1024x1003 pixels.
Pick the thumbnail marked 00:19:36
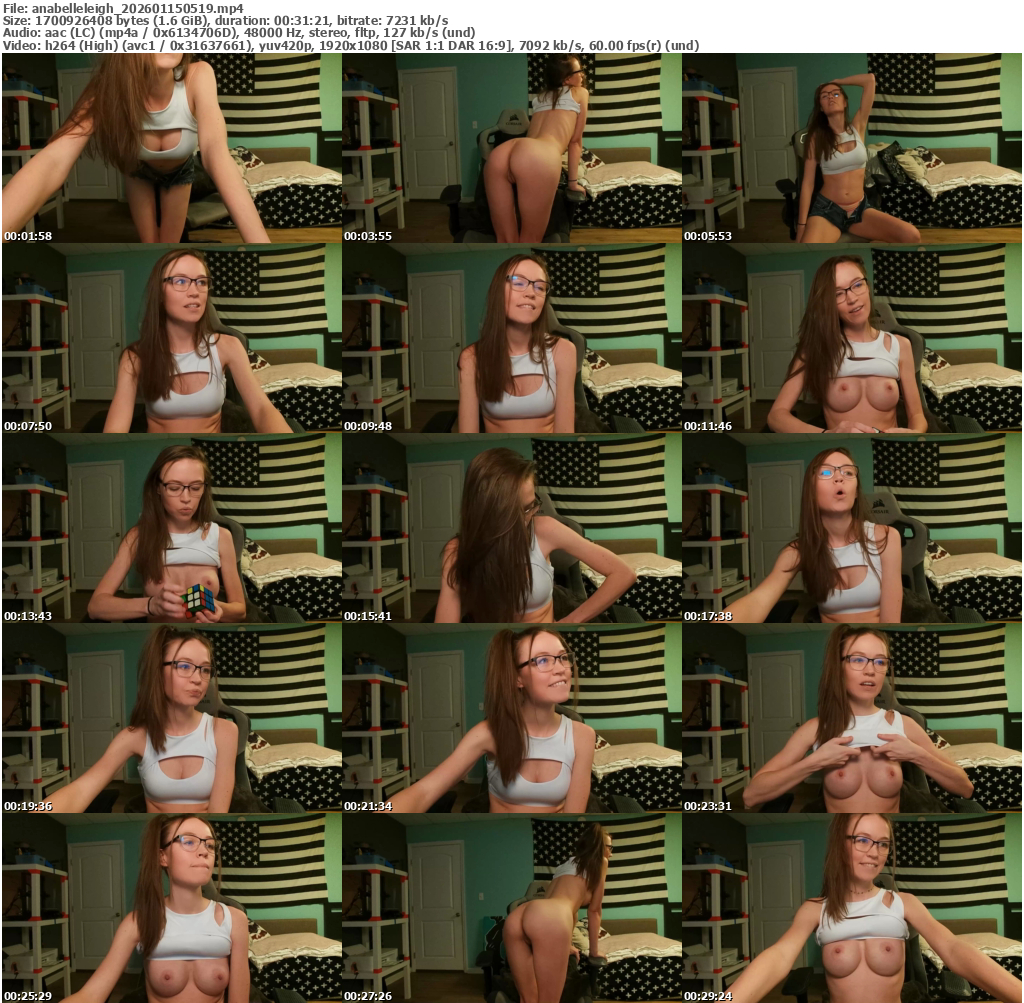tap(171, 718)
